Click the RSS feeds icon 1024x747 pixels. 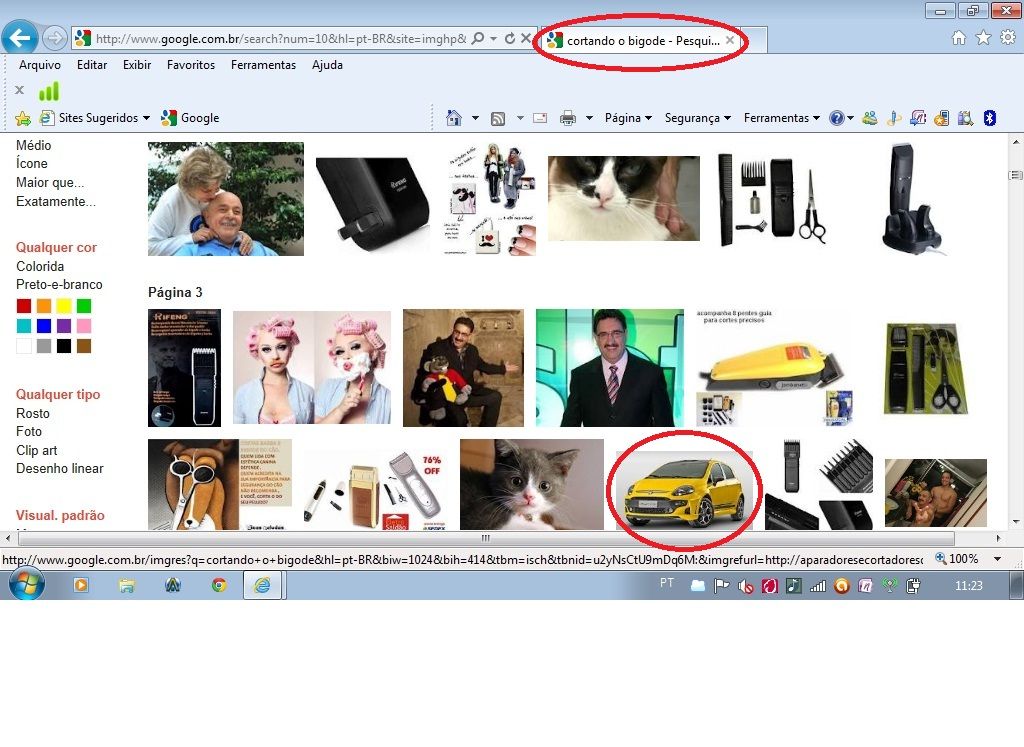tap(498, 118)
